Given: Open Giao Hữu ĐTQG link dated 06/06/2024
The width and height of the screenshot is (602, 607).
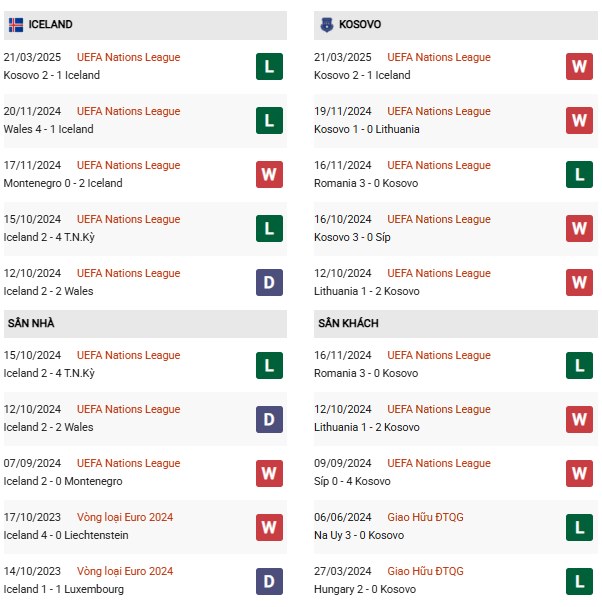Looking at the screenshot, I should click(x=425, y=517).
